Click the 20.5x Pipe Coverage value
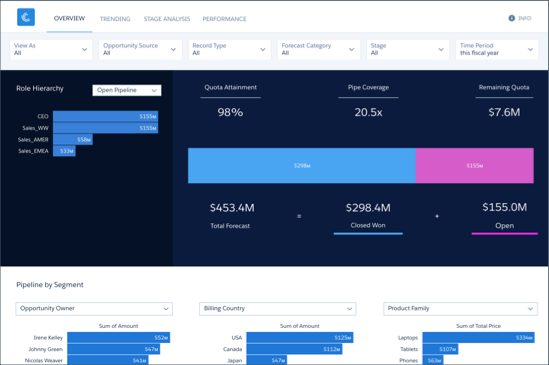The image size is (549, 365). pyautogui.click(x=368, y=112)
